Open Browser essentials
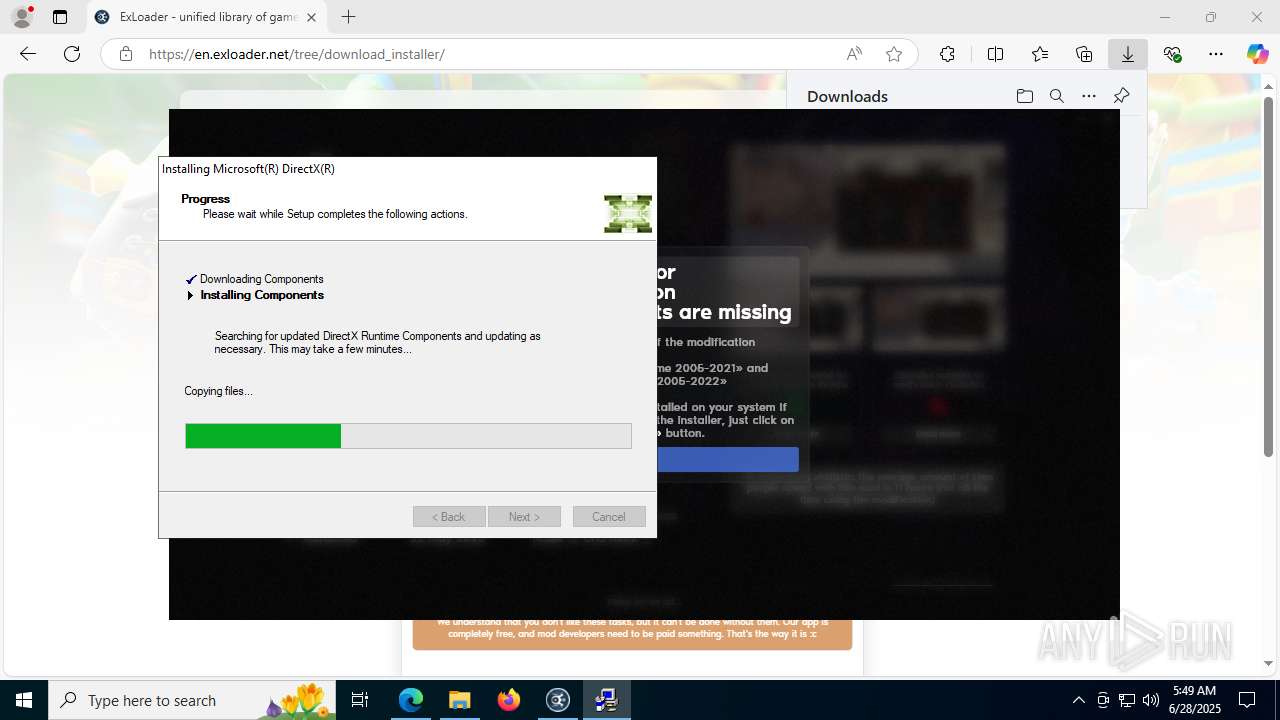 1172,54
